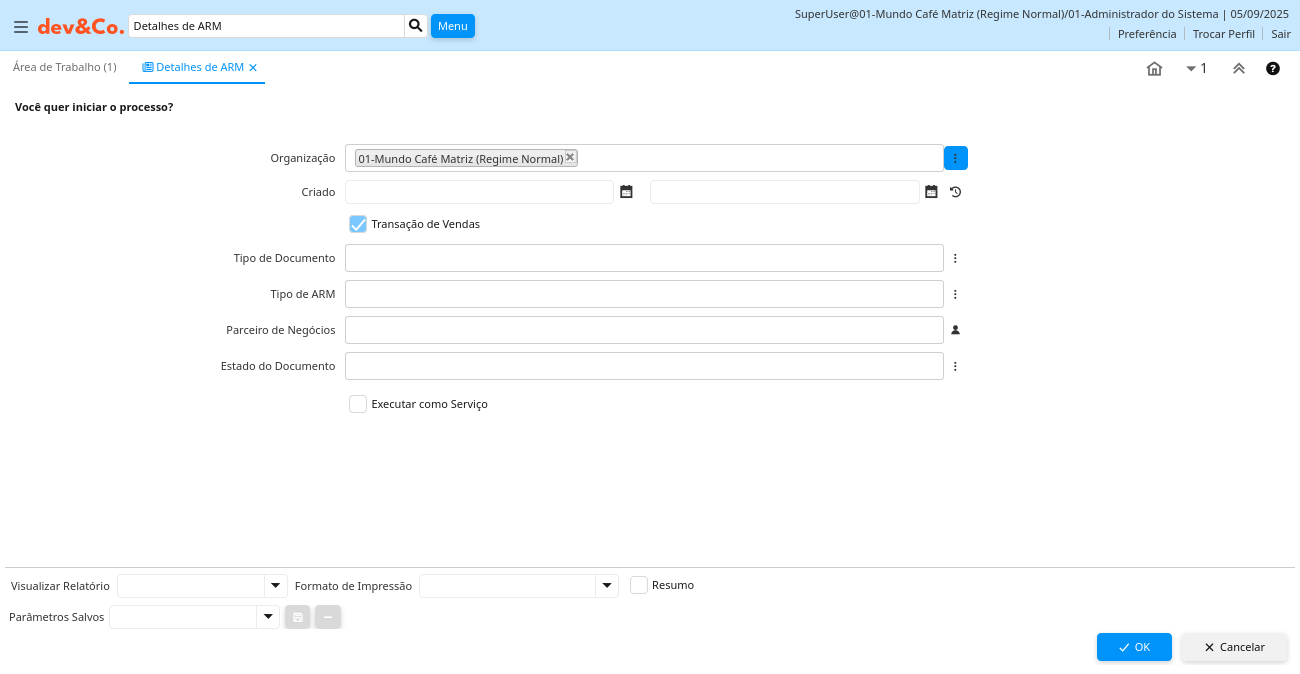Expand Visualizar Relatório dropdown
Viewport: 1300px width, 674px height.
[275, 586]
